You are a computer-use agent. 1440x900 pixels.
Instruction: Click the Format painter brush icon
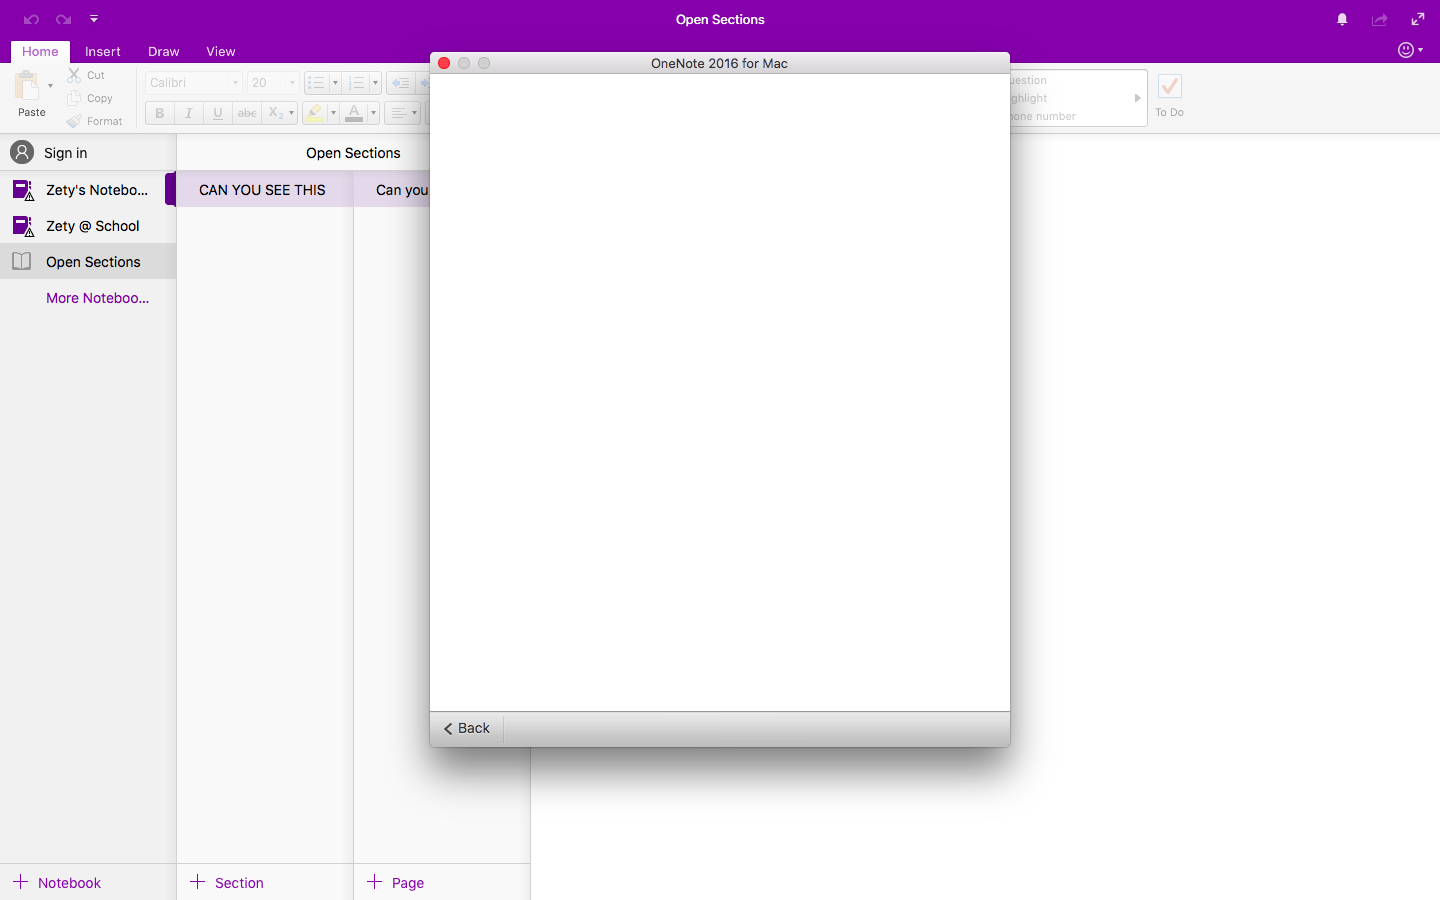pos(74,121)
